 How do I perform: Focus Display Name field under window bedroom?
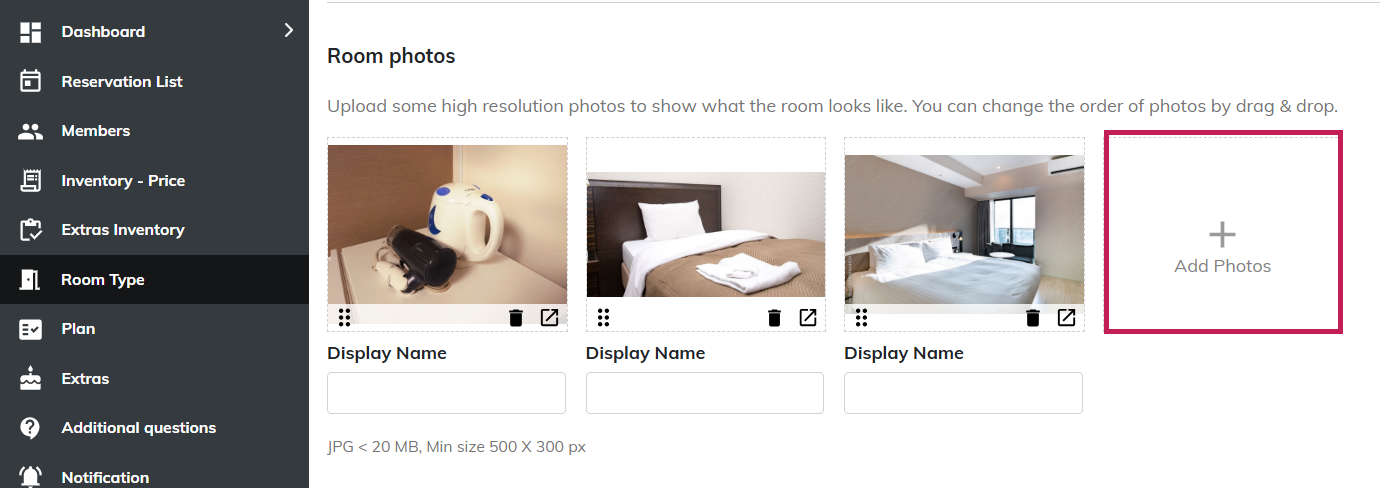[963, 393]
